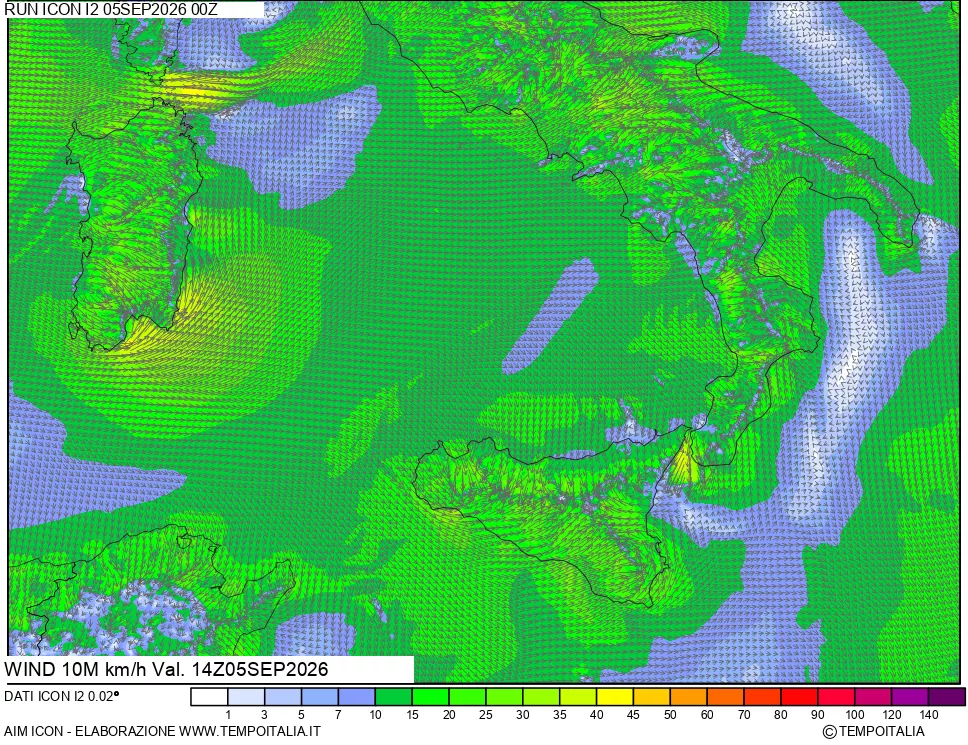
Task: Click the 'DATI ICON I2 0.02°' label
Action: point(62,697)
